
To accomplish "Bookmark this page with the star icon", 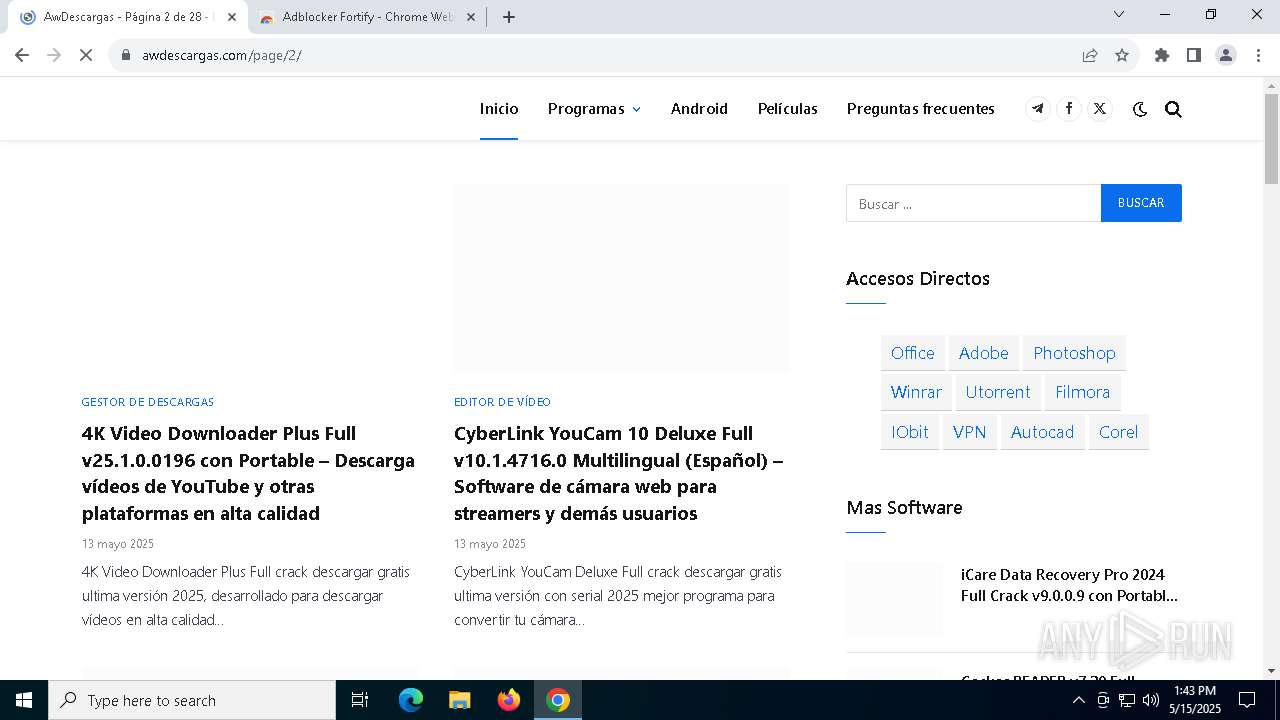I will (1122, 55).
